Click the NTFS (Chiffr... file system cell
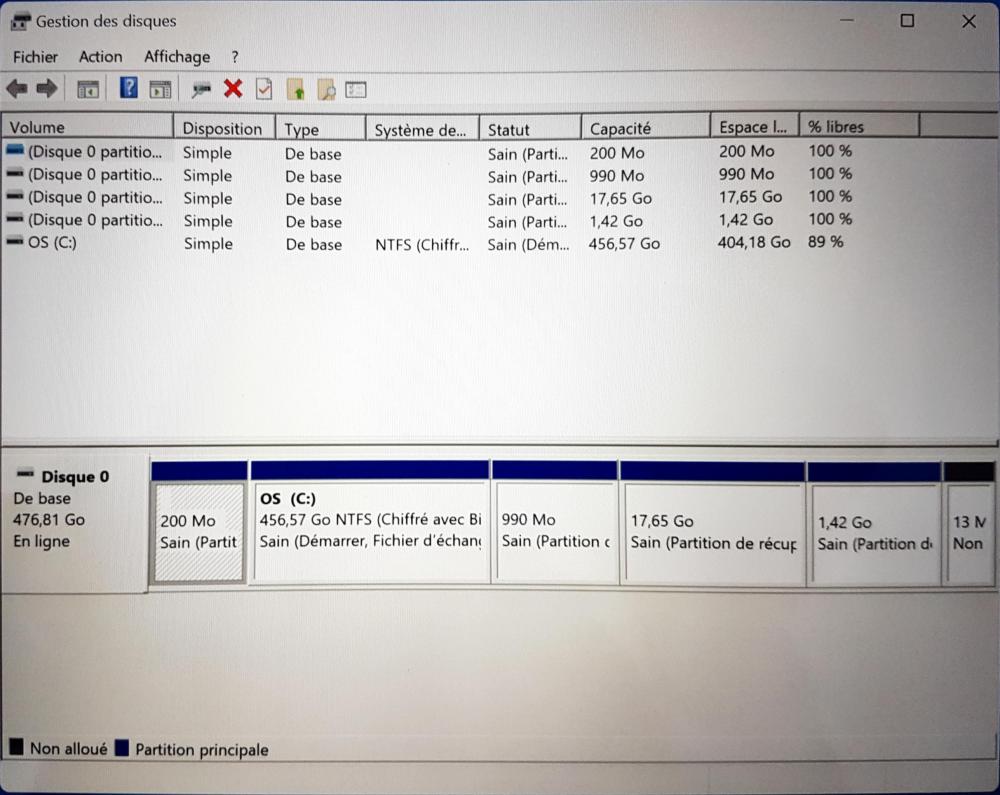 [422, 245]
